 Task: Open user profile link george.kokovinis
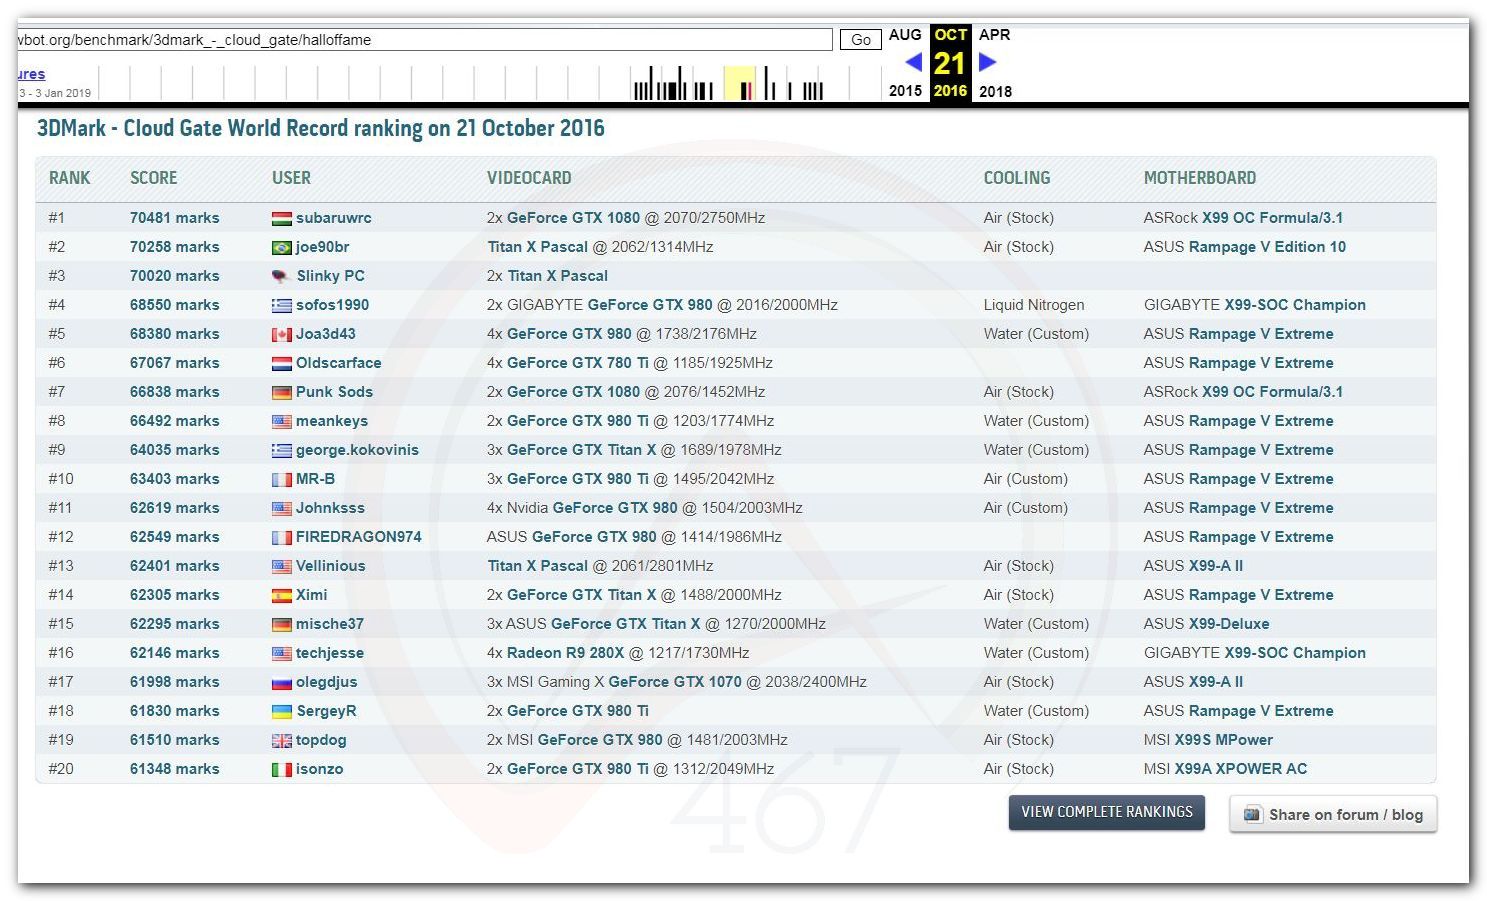click(x=358, y=450)
